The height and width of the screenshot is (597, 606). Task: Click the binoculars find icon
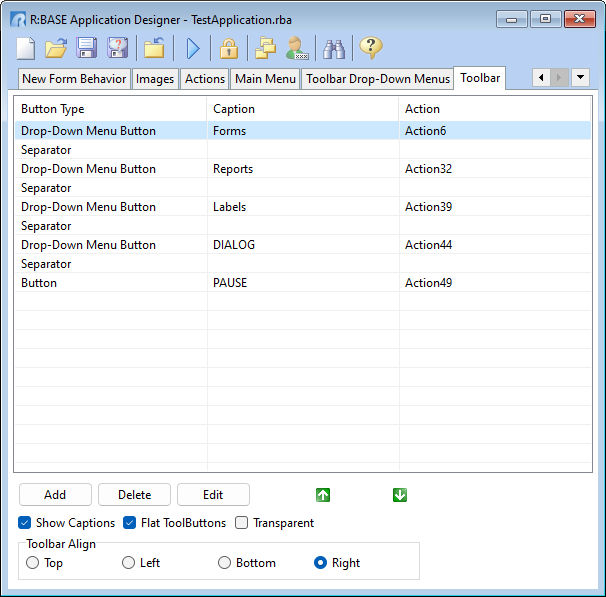pyautogui.click(x=334, y=48)
